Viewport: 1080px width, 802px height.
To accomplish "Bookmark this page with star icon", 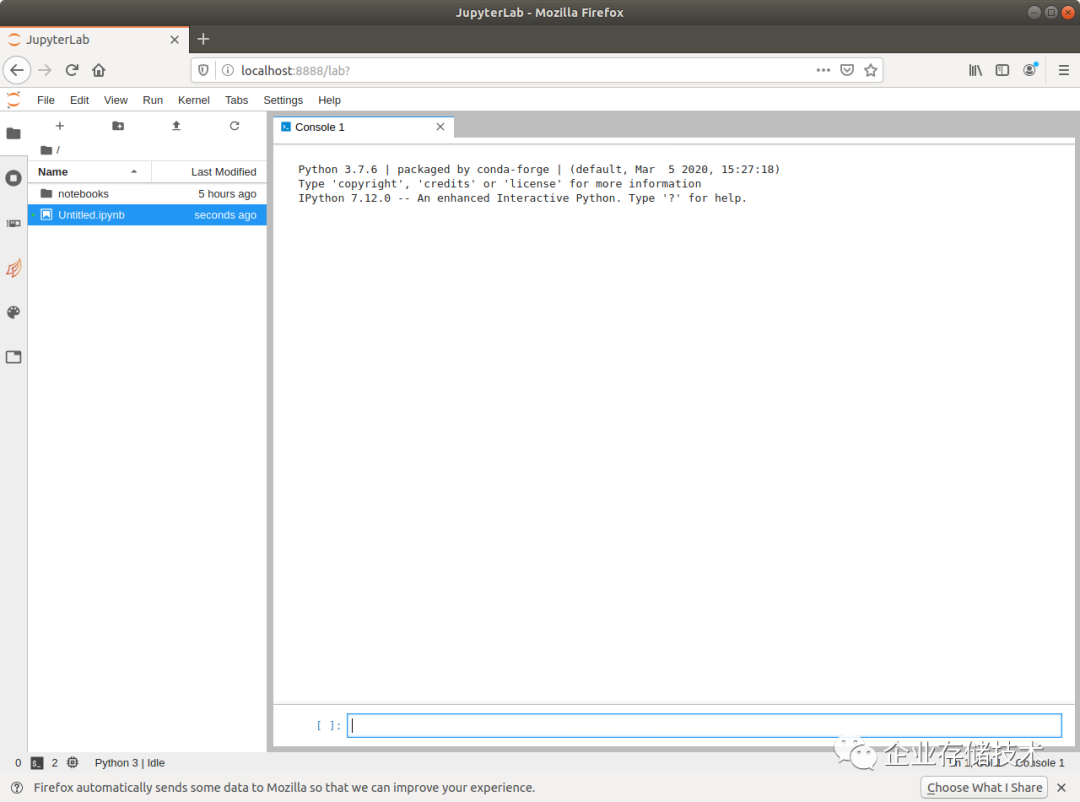I will pyautogui.click(x=871, y=70).
